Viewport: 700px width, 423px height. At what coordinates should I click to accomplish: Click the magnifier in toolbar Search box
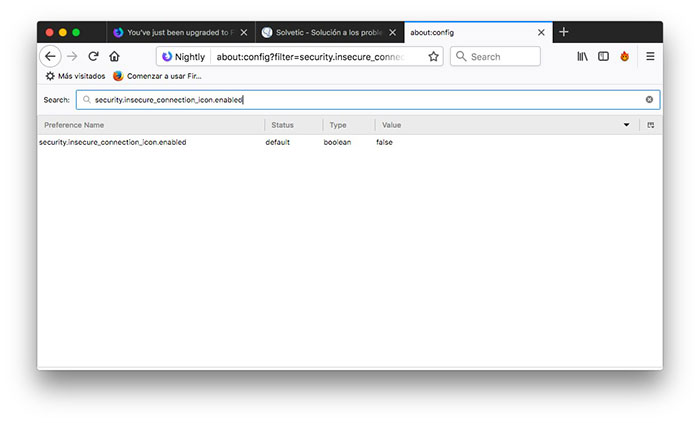(x=461, y=56)
